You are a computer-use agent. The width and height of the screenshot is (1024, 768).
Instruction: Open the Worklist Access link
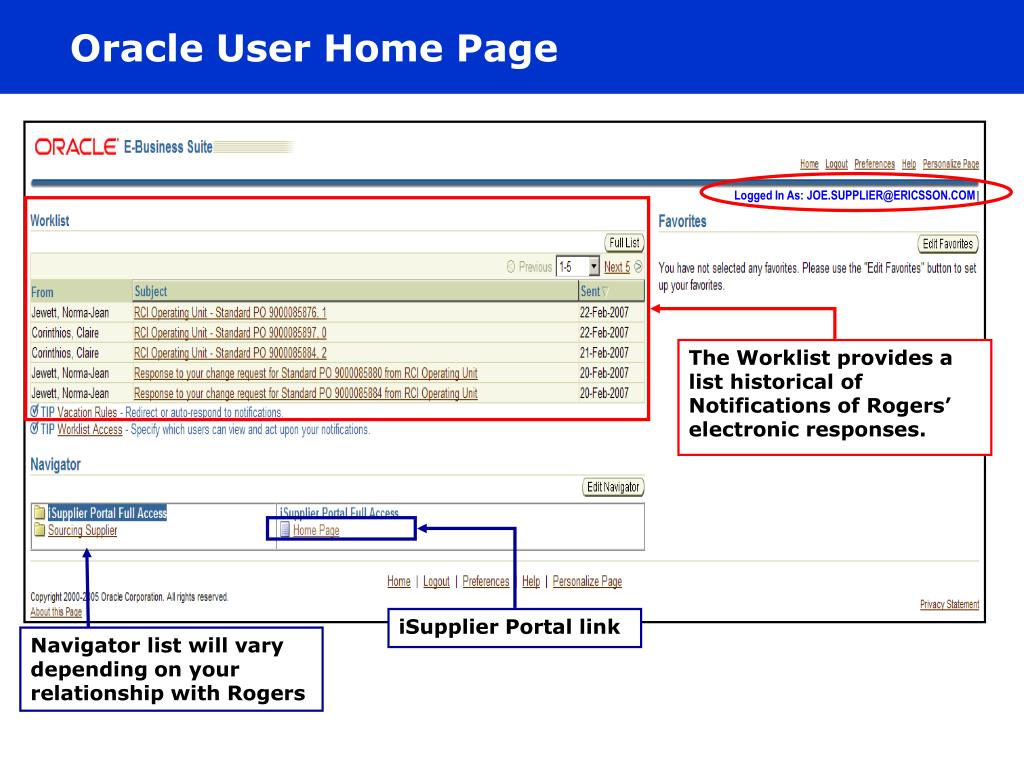(x=90, y=430)
